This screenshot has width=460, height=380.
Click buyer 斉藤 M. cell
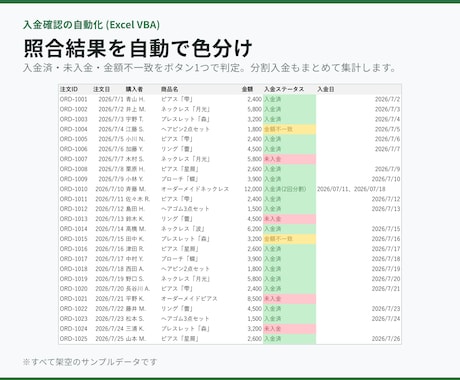coord(135,189)
